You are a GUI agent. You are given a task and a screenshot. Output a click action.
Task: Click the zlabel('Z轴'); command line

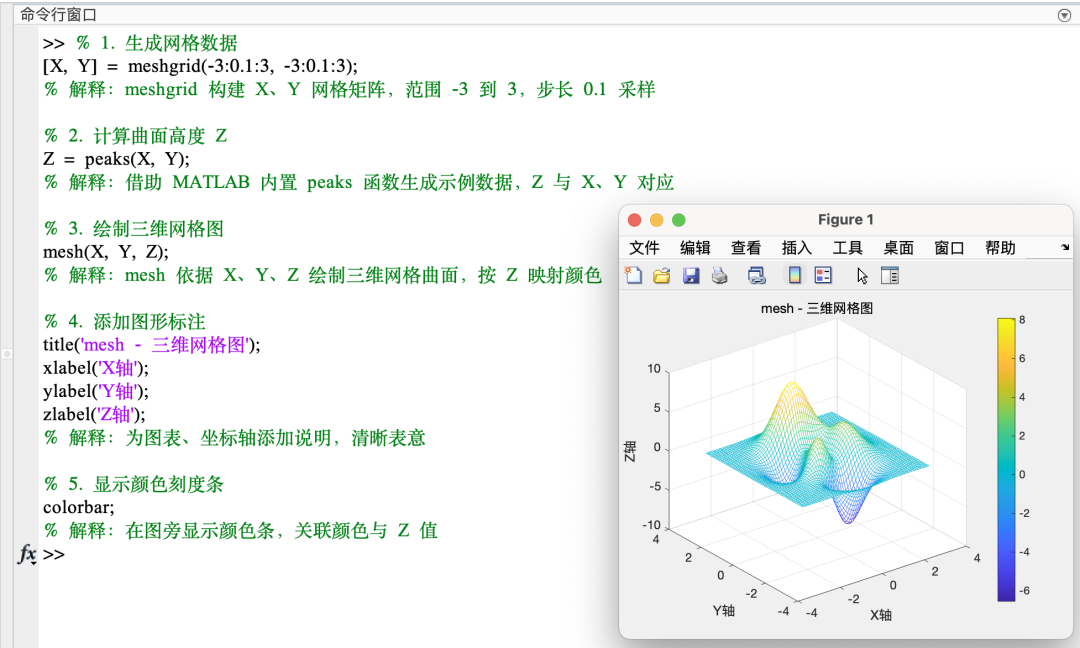click(94, 415)
